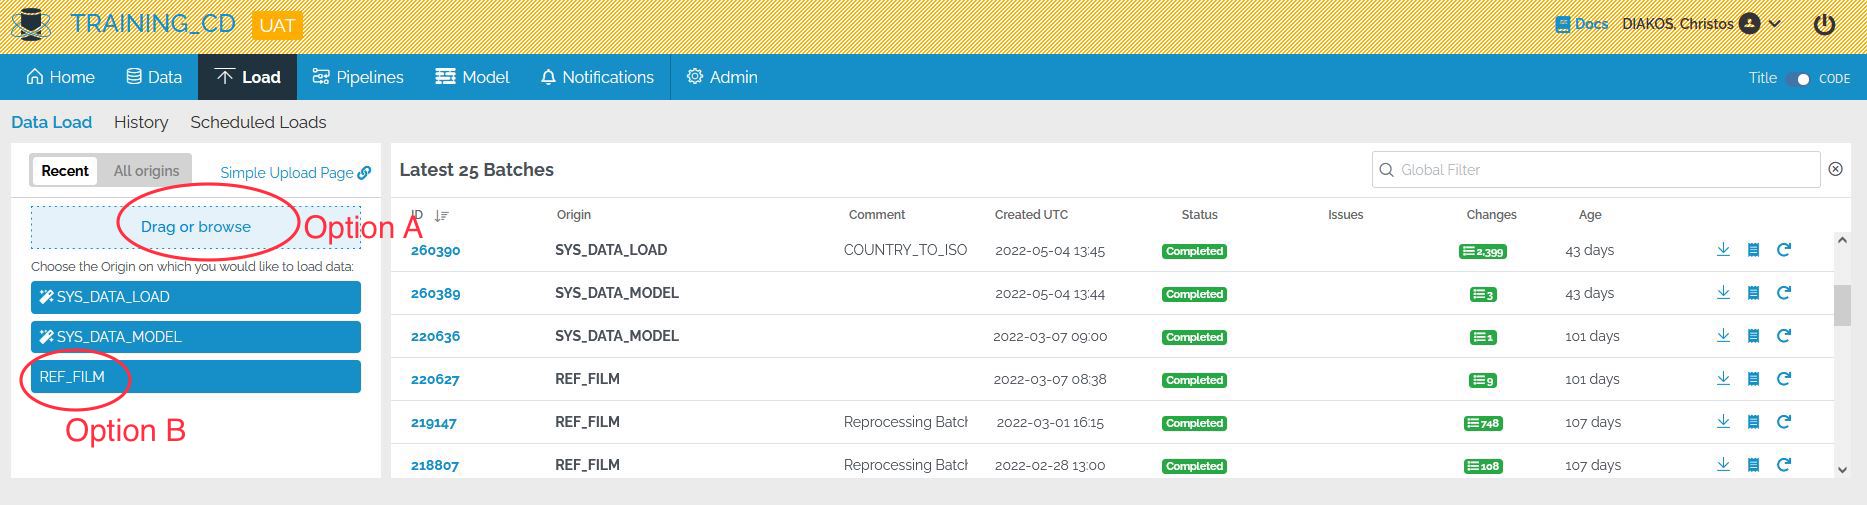This screenshot has width=1867, height=505.
Task: Sort by the Status column header
Action: 1199,215
